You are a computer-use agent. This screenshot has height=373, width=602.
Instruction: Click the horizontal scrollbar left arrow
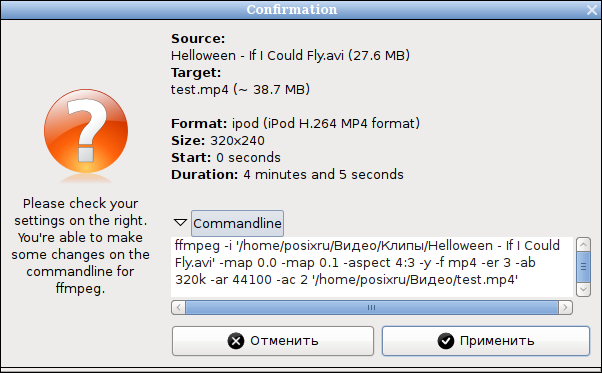tap(178, 307)
